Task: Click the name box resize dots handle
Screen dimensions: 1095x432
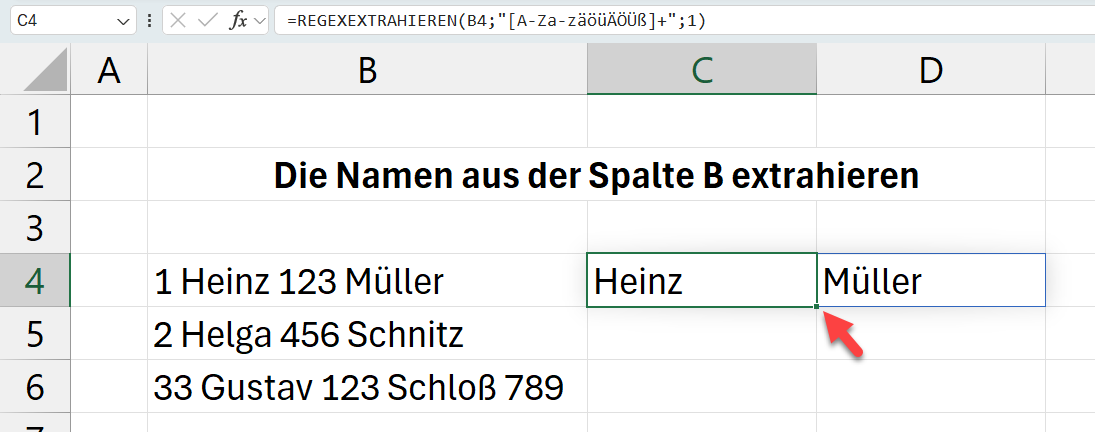Action: [x=149, y=21]
